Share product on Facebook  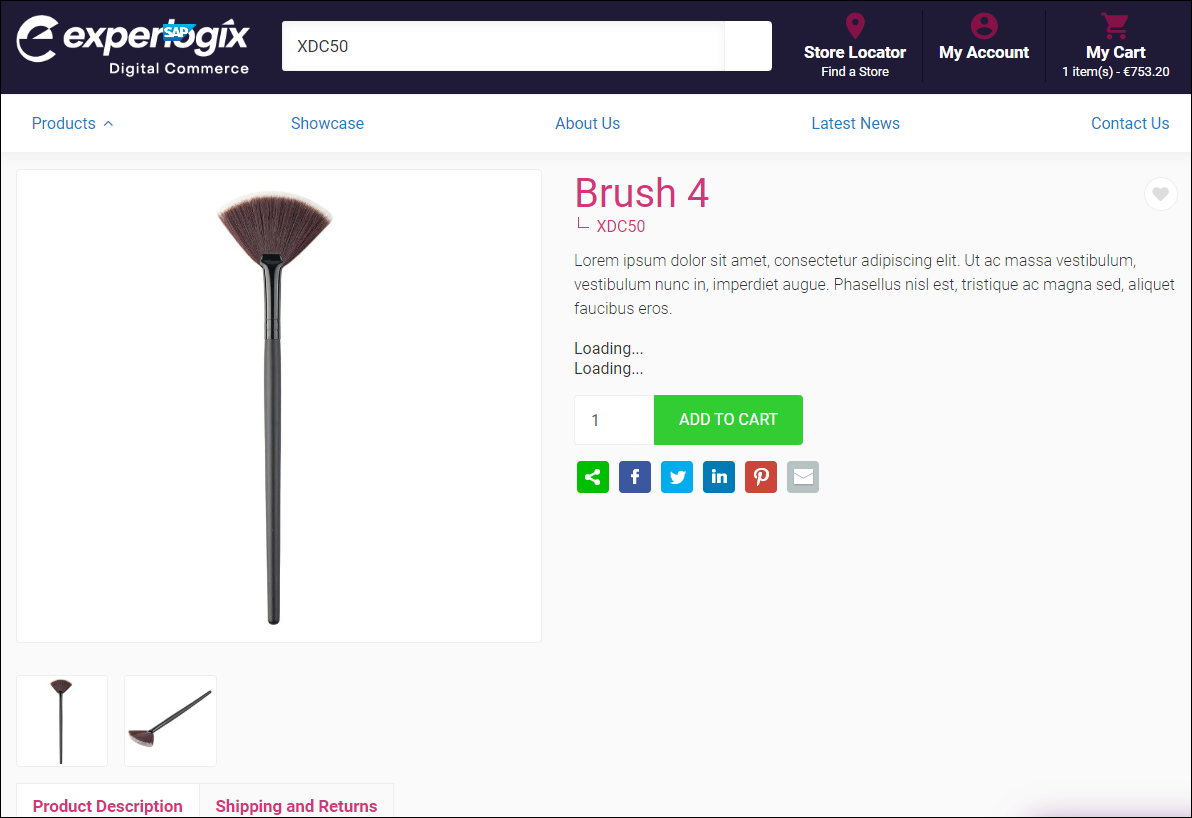635,477
